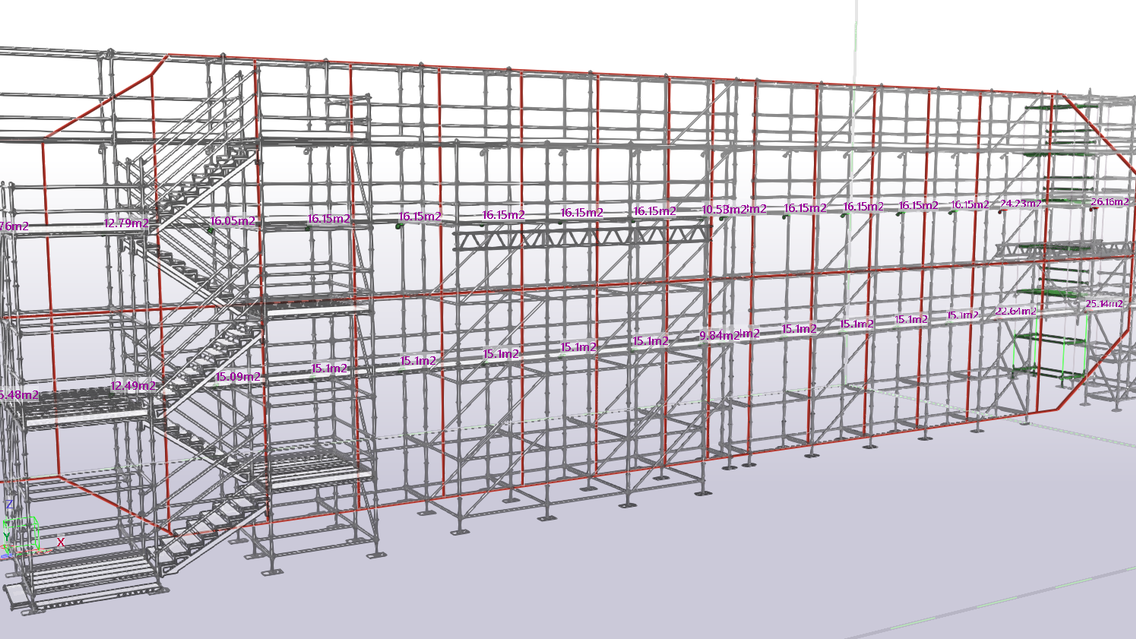This screenshot has width=1136, height=639.
Task: Select the blue origin marker below the axis gizmo
Action: point(6,556)
